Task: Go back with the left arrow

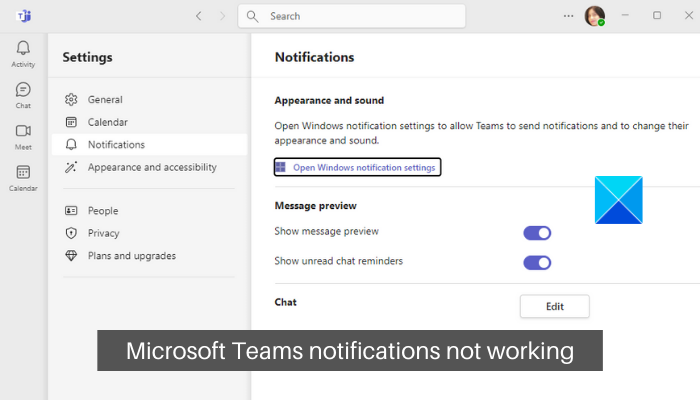Action: tap(199, 16)
